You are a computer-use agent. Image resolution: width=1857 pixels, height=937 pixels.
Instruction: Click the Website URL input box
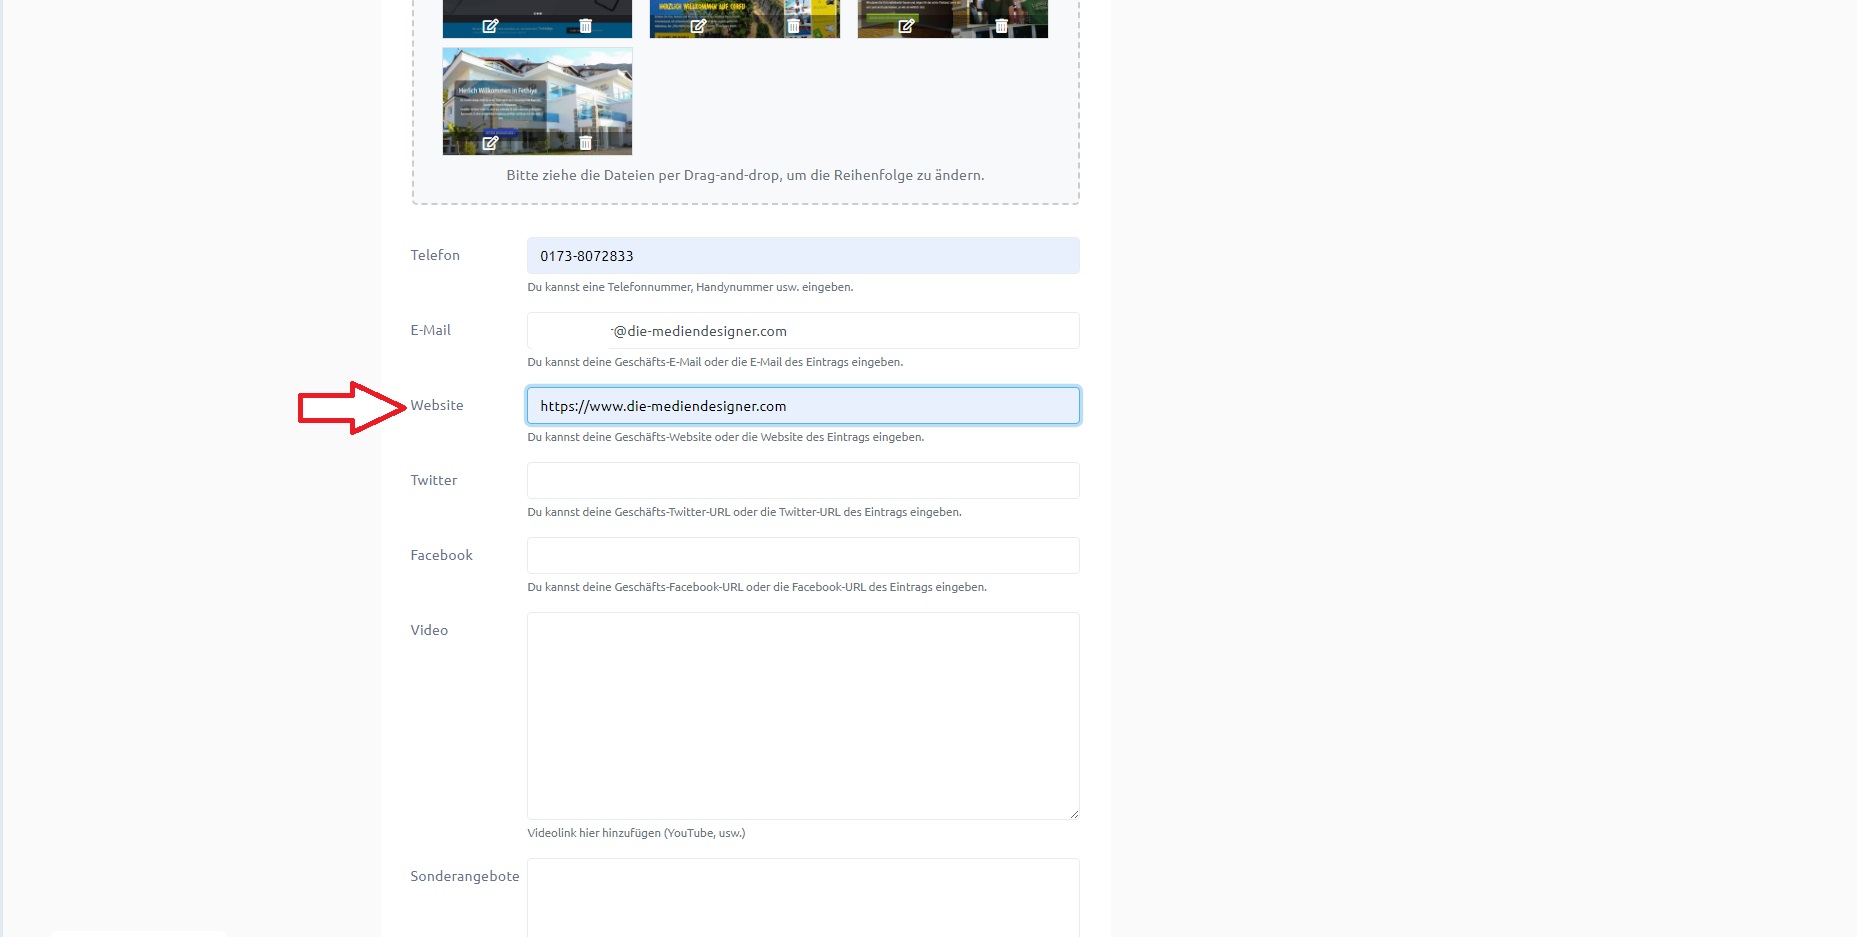pyautogui.click(x=802, y=406)
